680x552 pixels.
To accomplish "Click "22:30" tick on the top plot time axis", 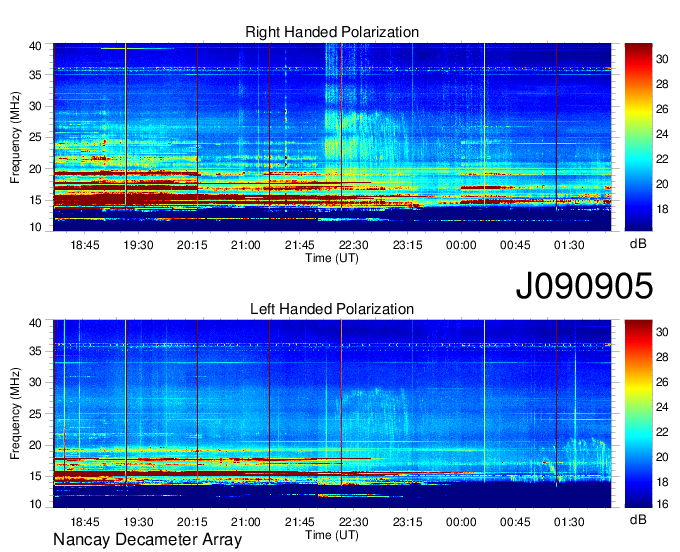I will point(353,245).
